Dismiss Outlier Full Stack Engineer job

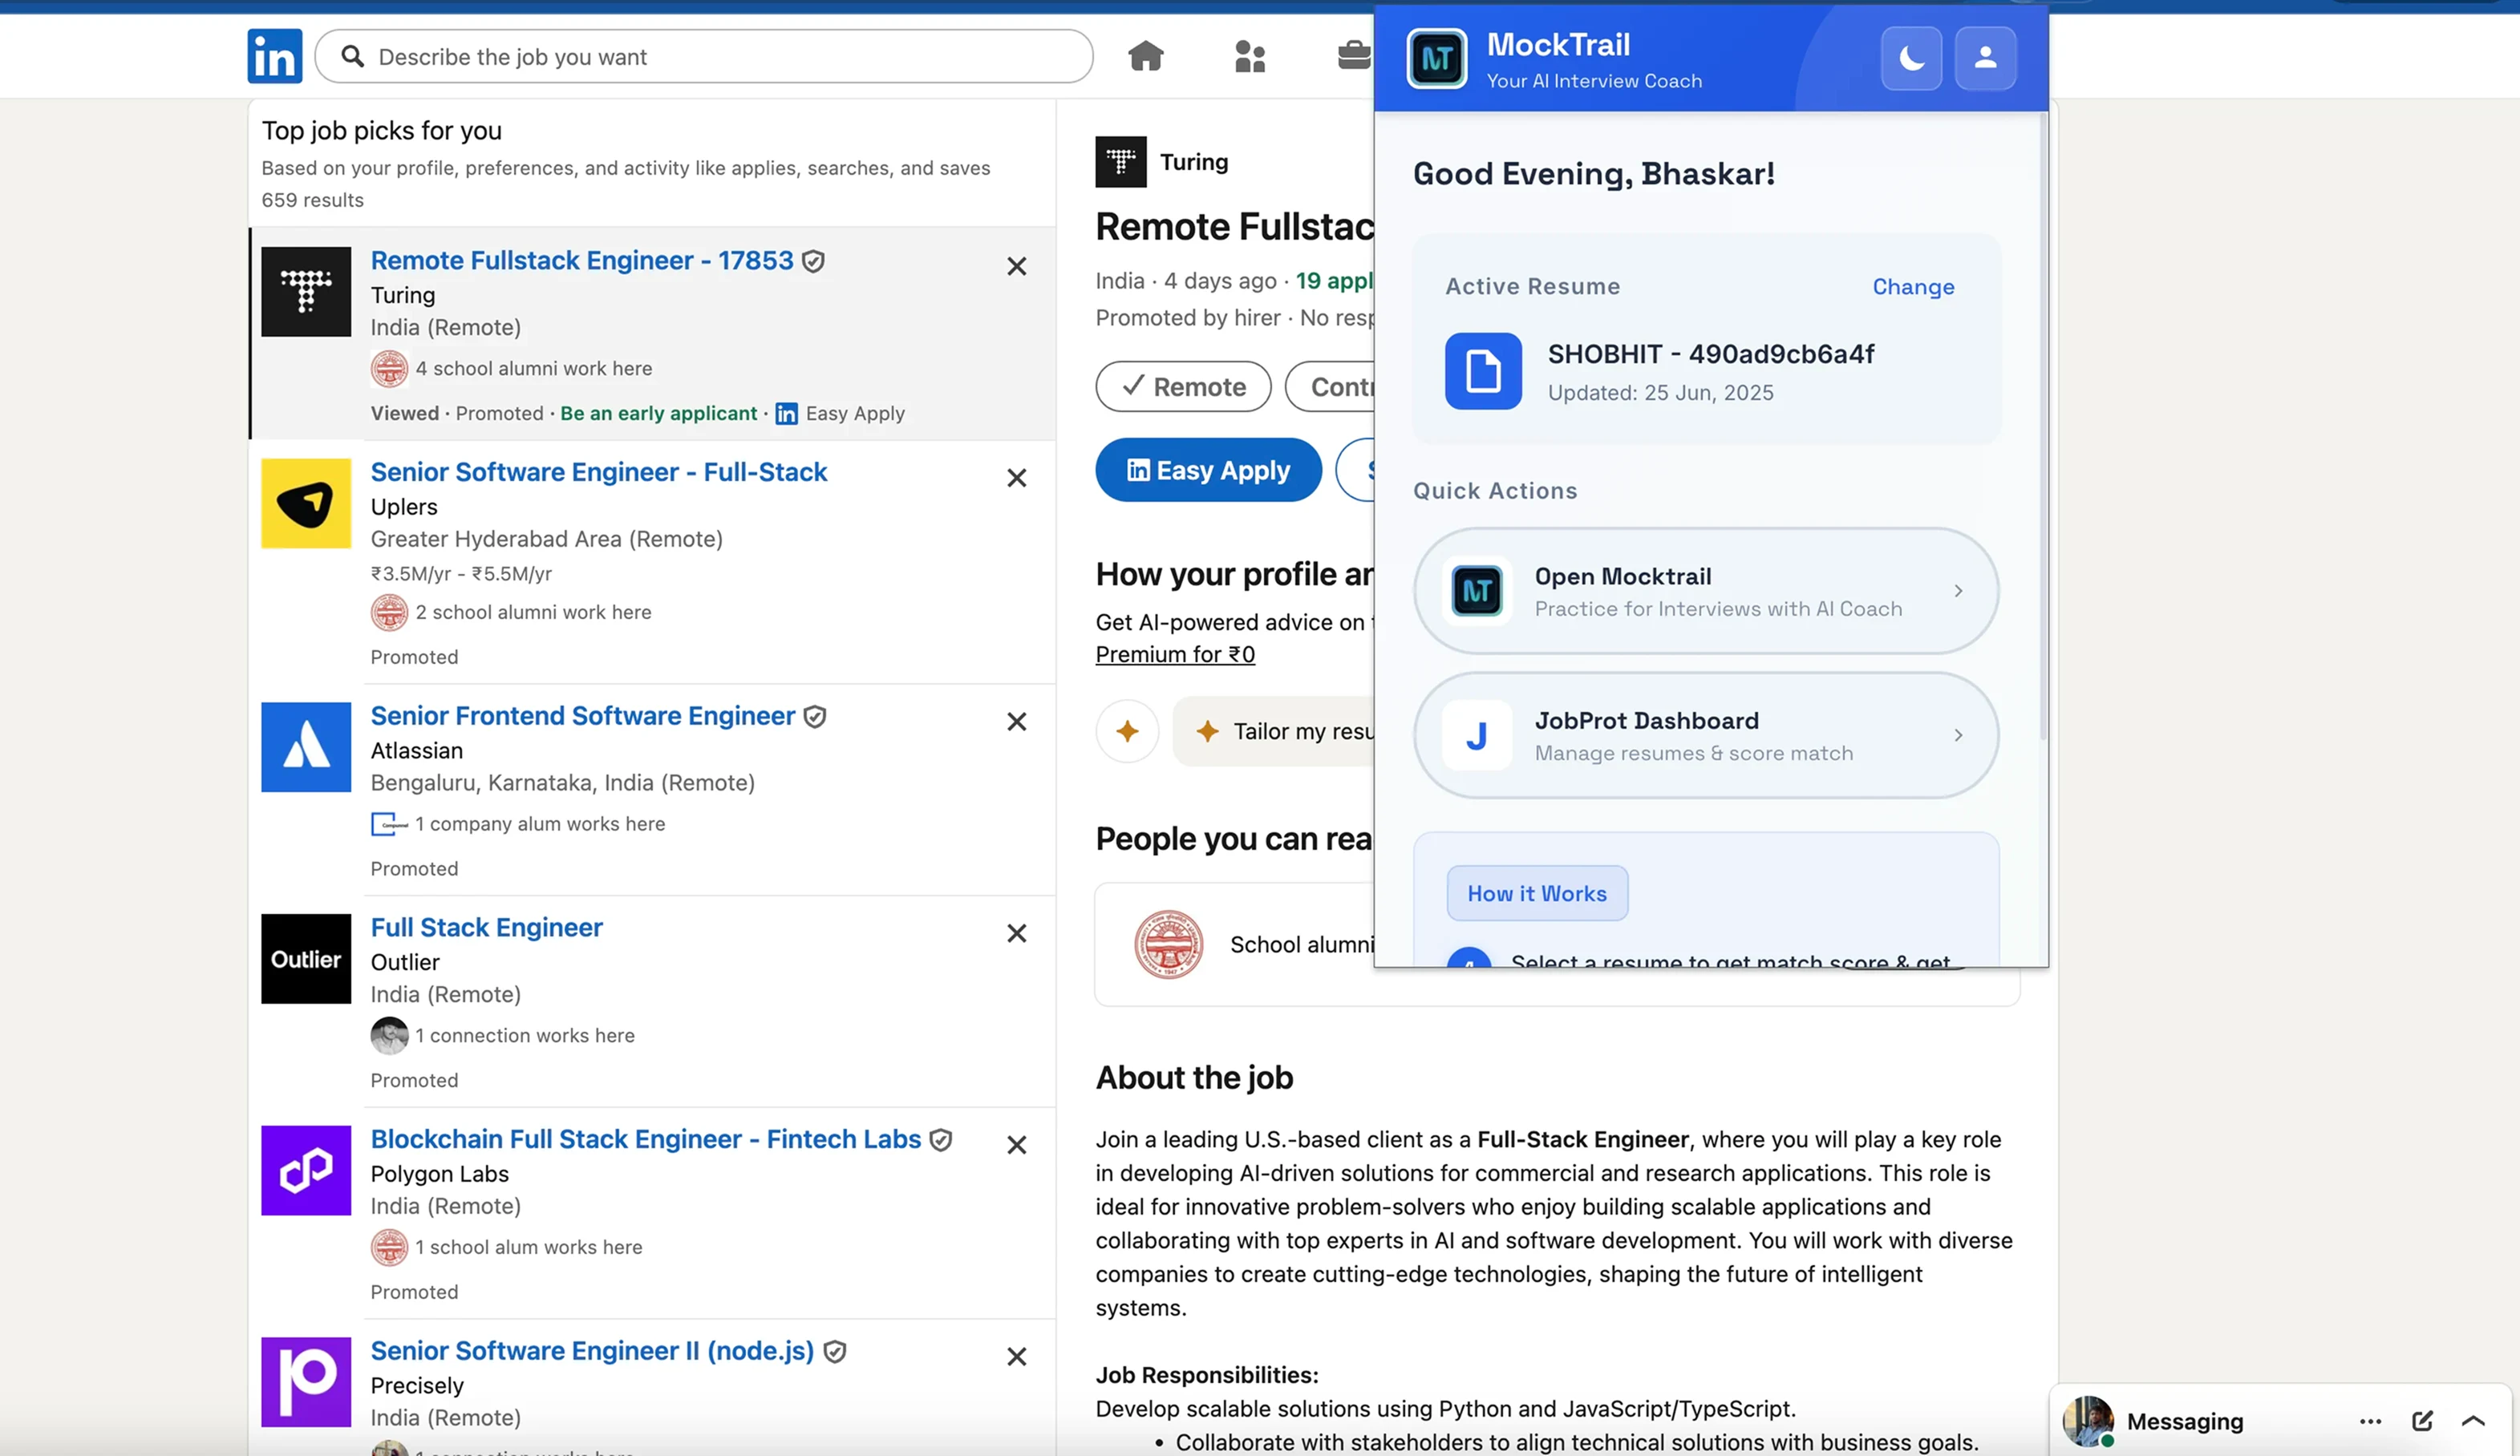tap(1016, 933)
